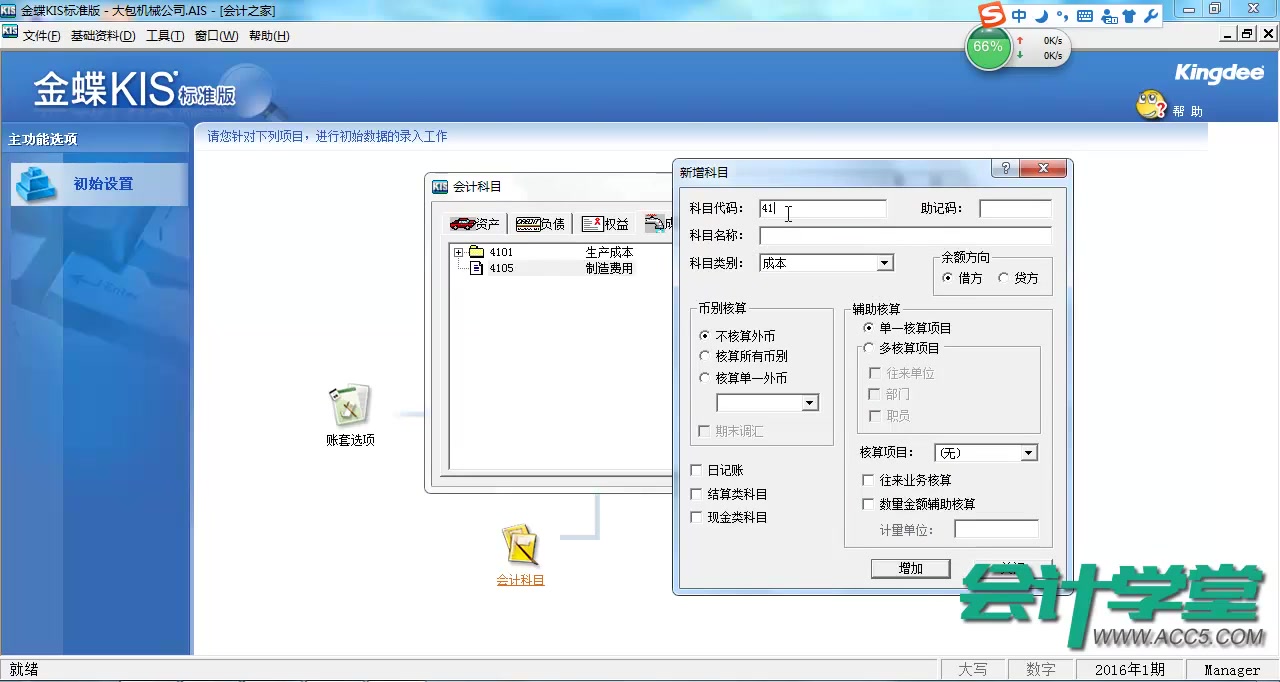Viewport: 1280px width, 682px height.
Task: Open the 基础资料(D) menu
Action: pyautogui.click(x=104, y=35)
